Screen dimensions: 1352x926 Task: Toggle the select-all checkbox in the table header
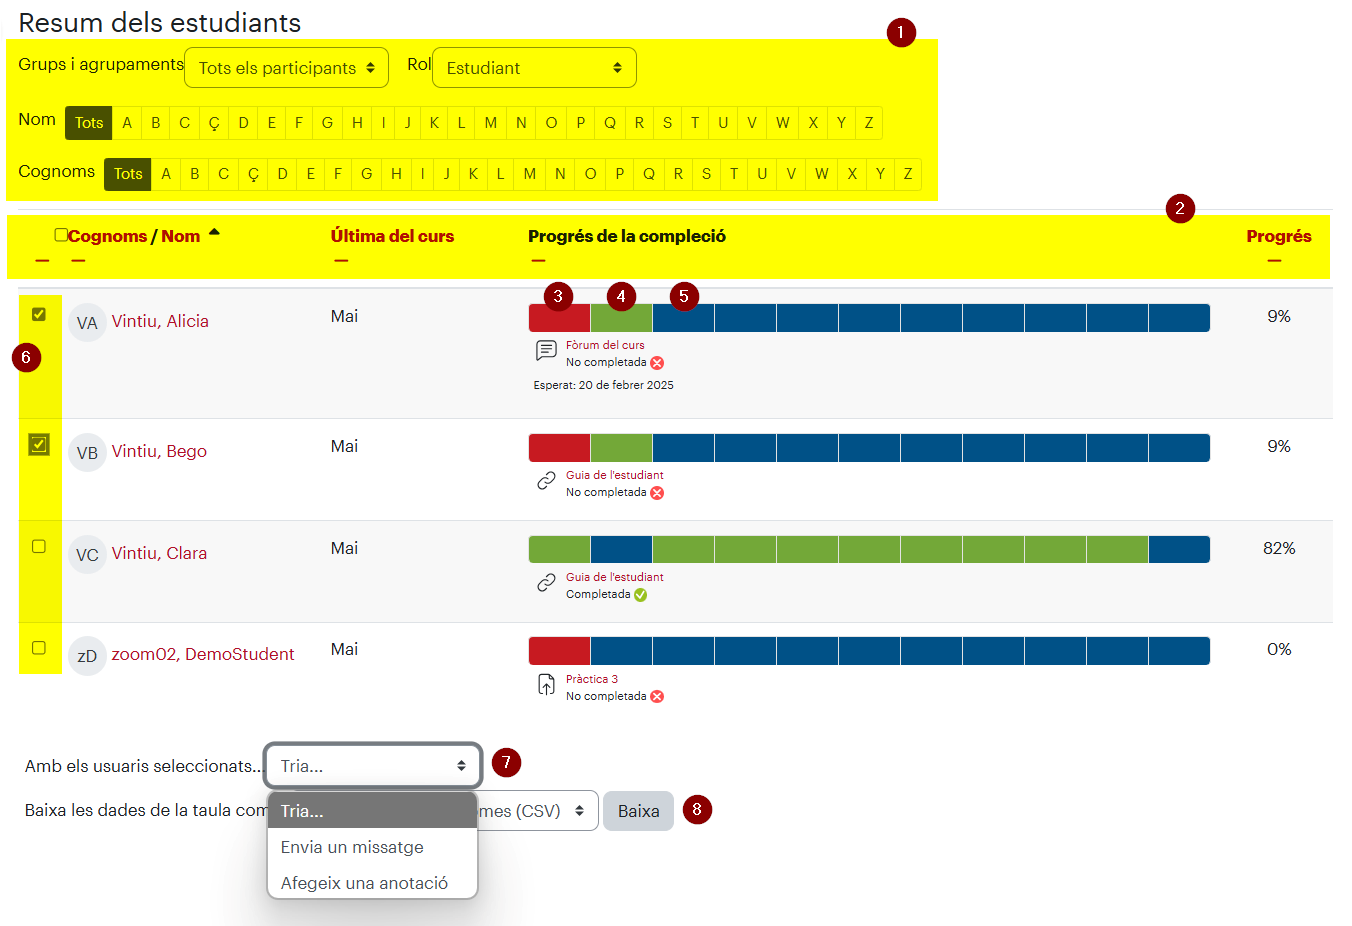[x=61, y=235]
